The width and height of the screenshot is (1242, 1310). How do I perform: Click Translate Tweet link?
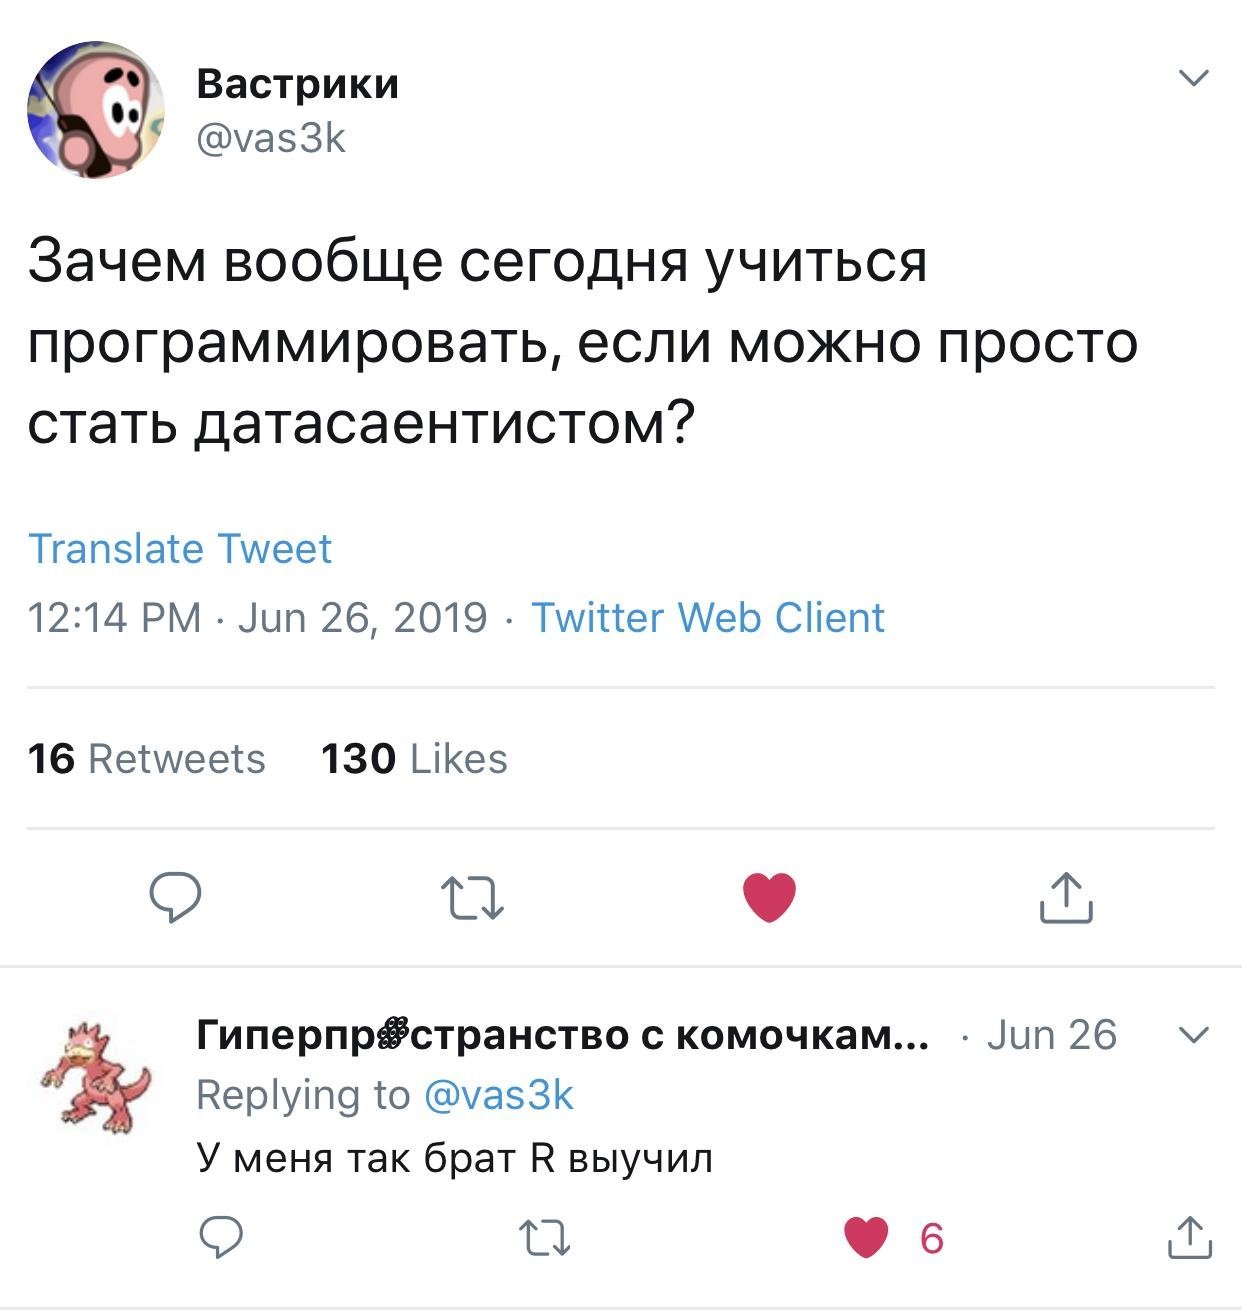pos(180,549)
